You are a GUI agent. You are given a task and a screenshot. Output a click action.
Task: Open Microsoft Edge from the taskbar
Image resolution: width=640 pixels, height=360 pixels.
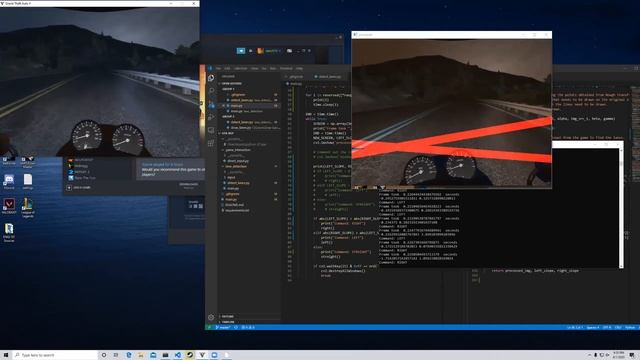pos(129,355)
